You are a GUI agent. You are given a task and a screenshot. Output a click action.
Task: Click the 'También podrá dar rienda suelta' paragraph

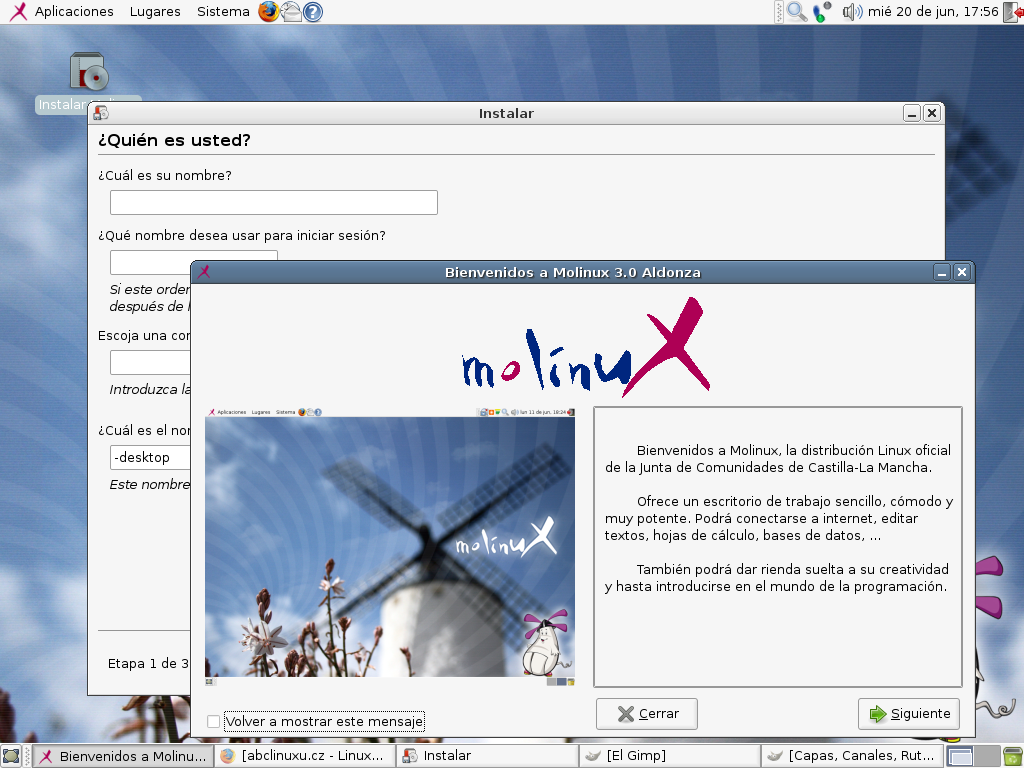point(776,577)
